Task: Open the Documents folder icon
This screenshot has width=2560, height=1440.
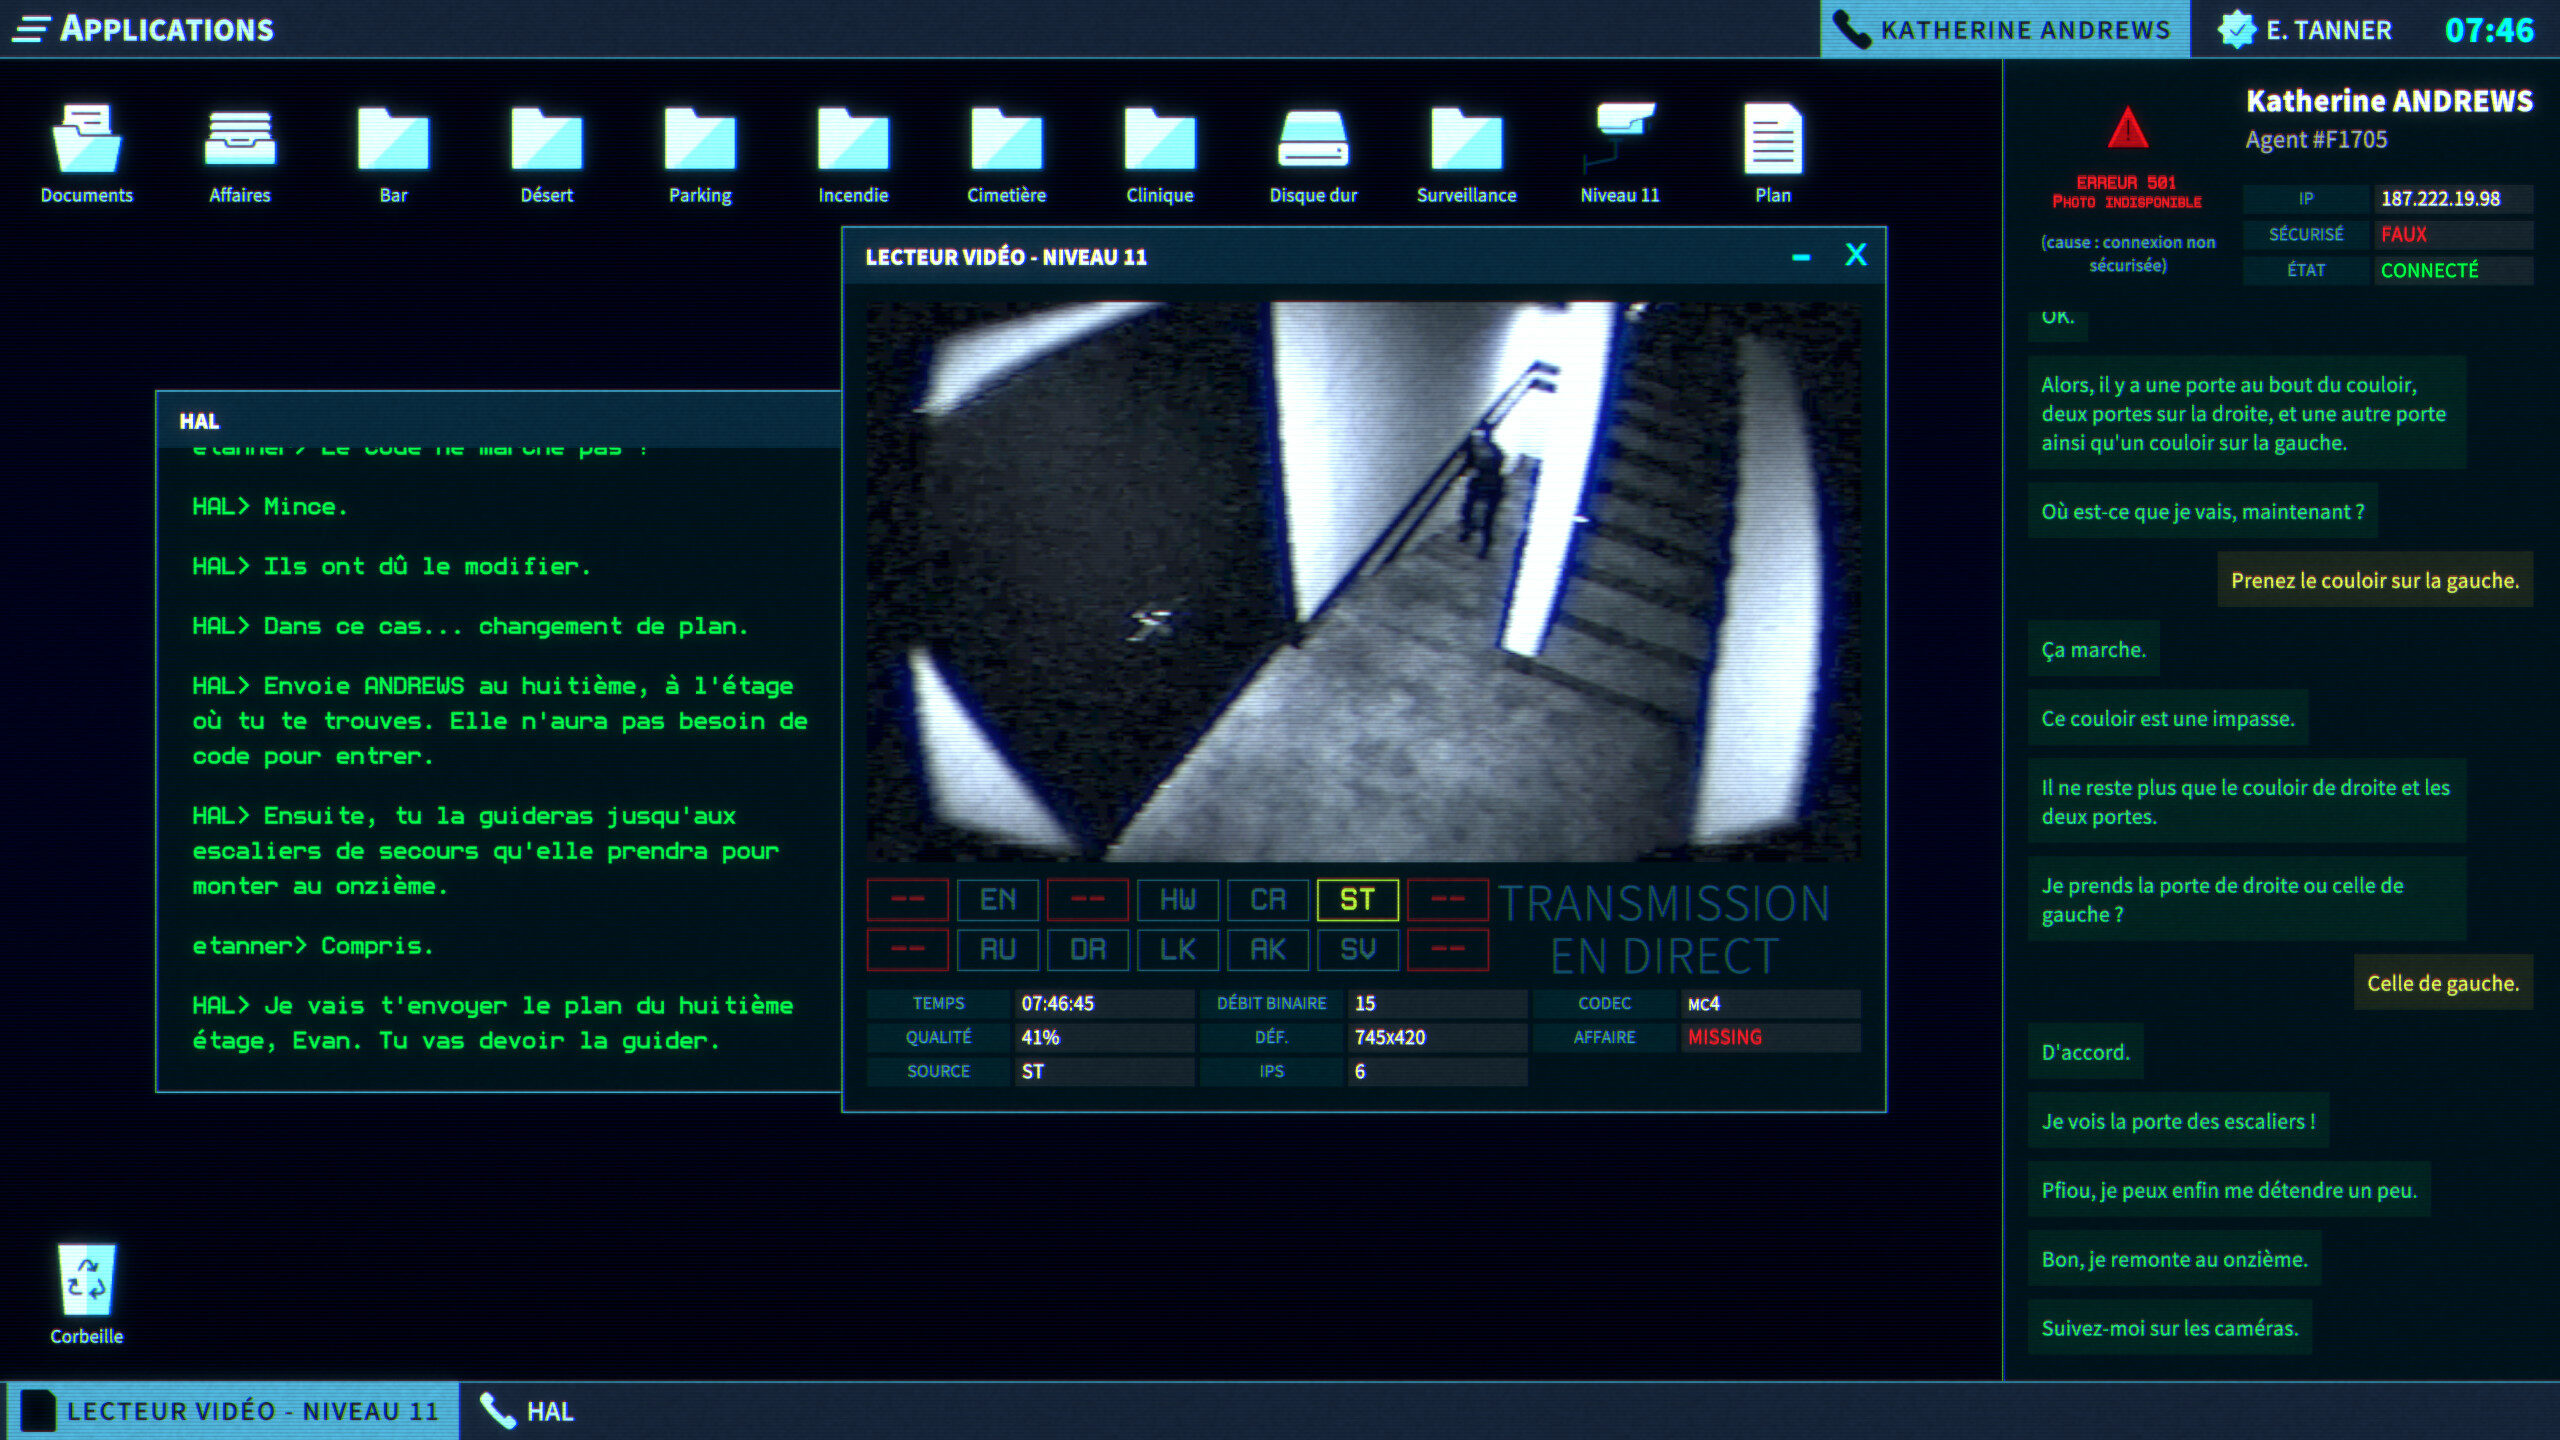Action: coord(87,152)
